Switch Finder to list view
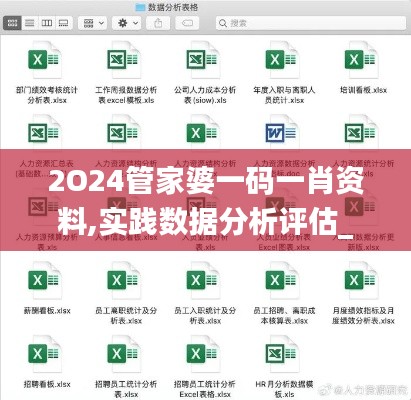Viewport: 411px width, 400px height. coord(30,23)
